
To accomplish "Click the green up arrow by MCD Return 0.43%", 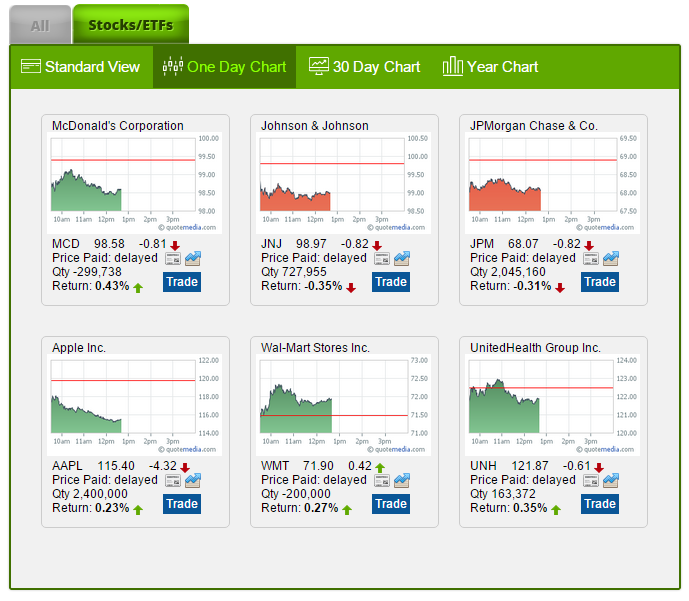I will tap(138, 288).
